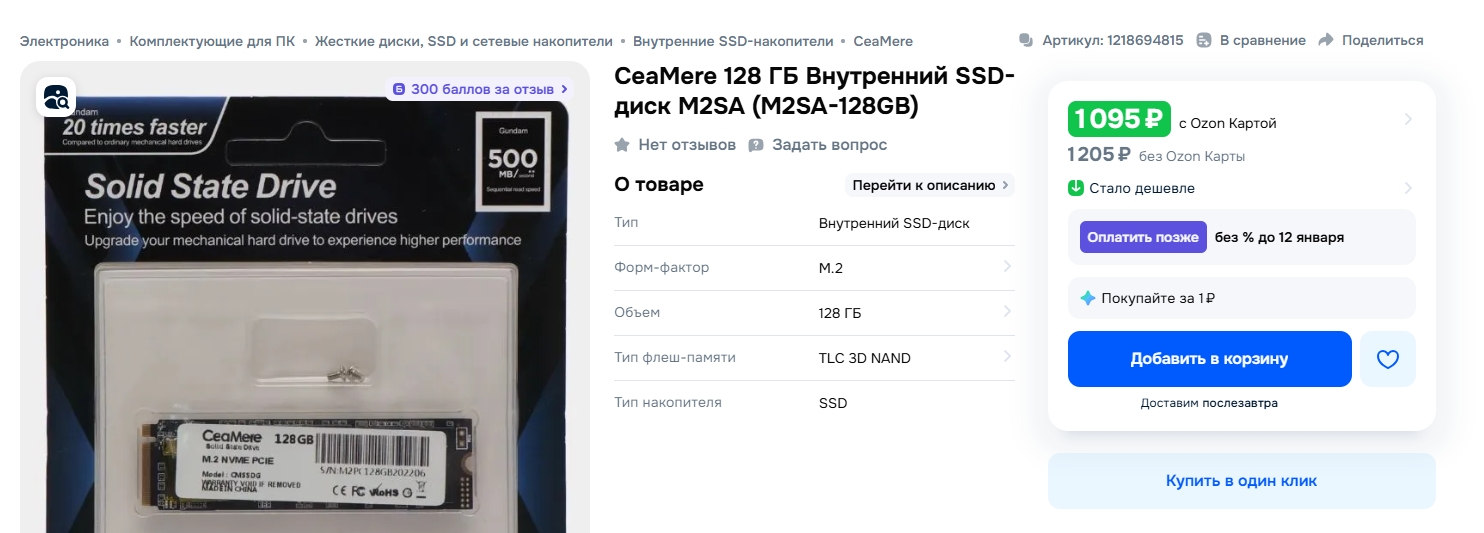Click the Добавить в корзину button
Image resolution: width=1484 pixels, height=533 pixels.
[x=1209, y=359]
